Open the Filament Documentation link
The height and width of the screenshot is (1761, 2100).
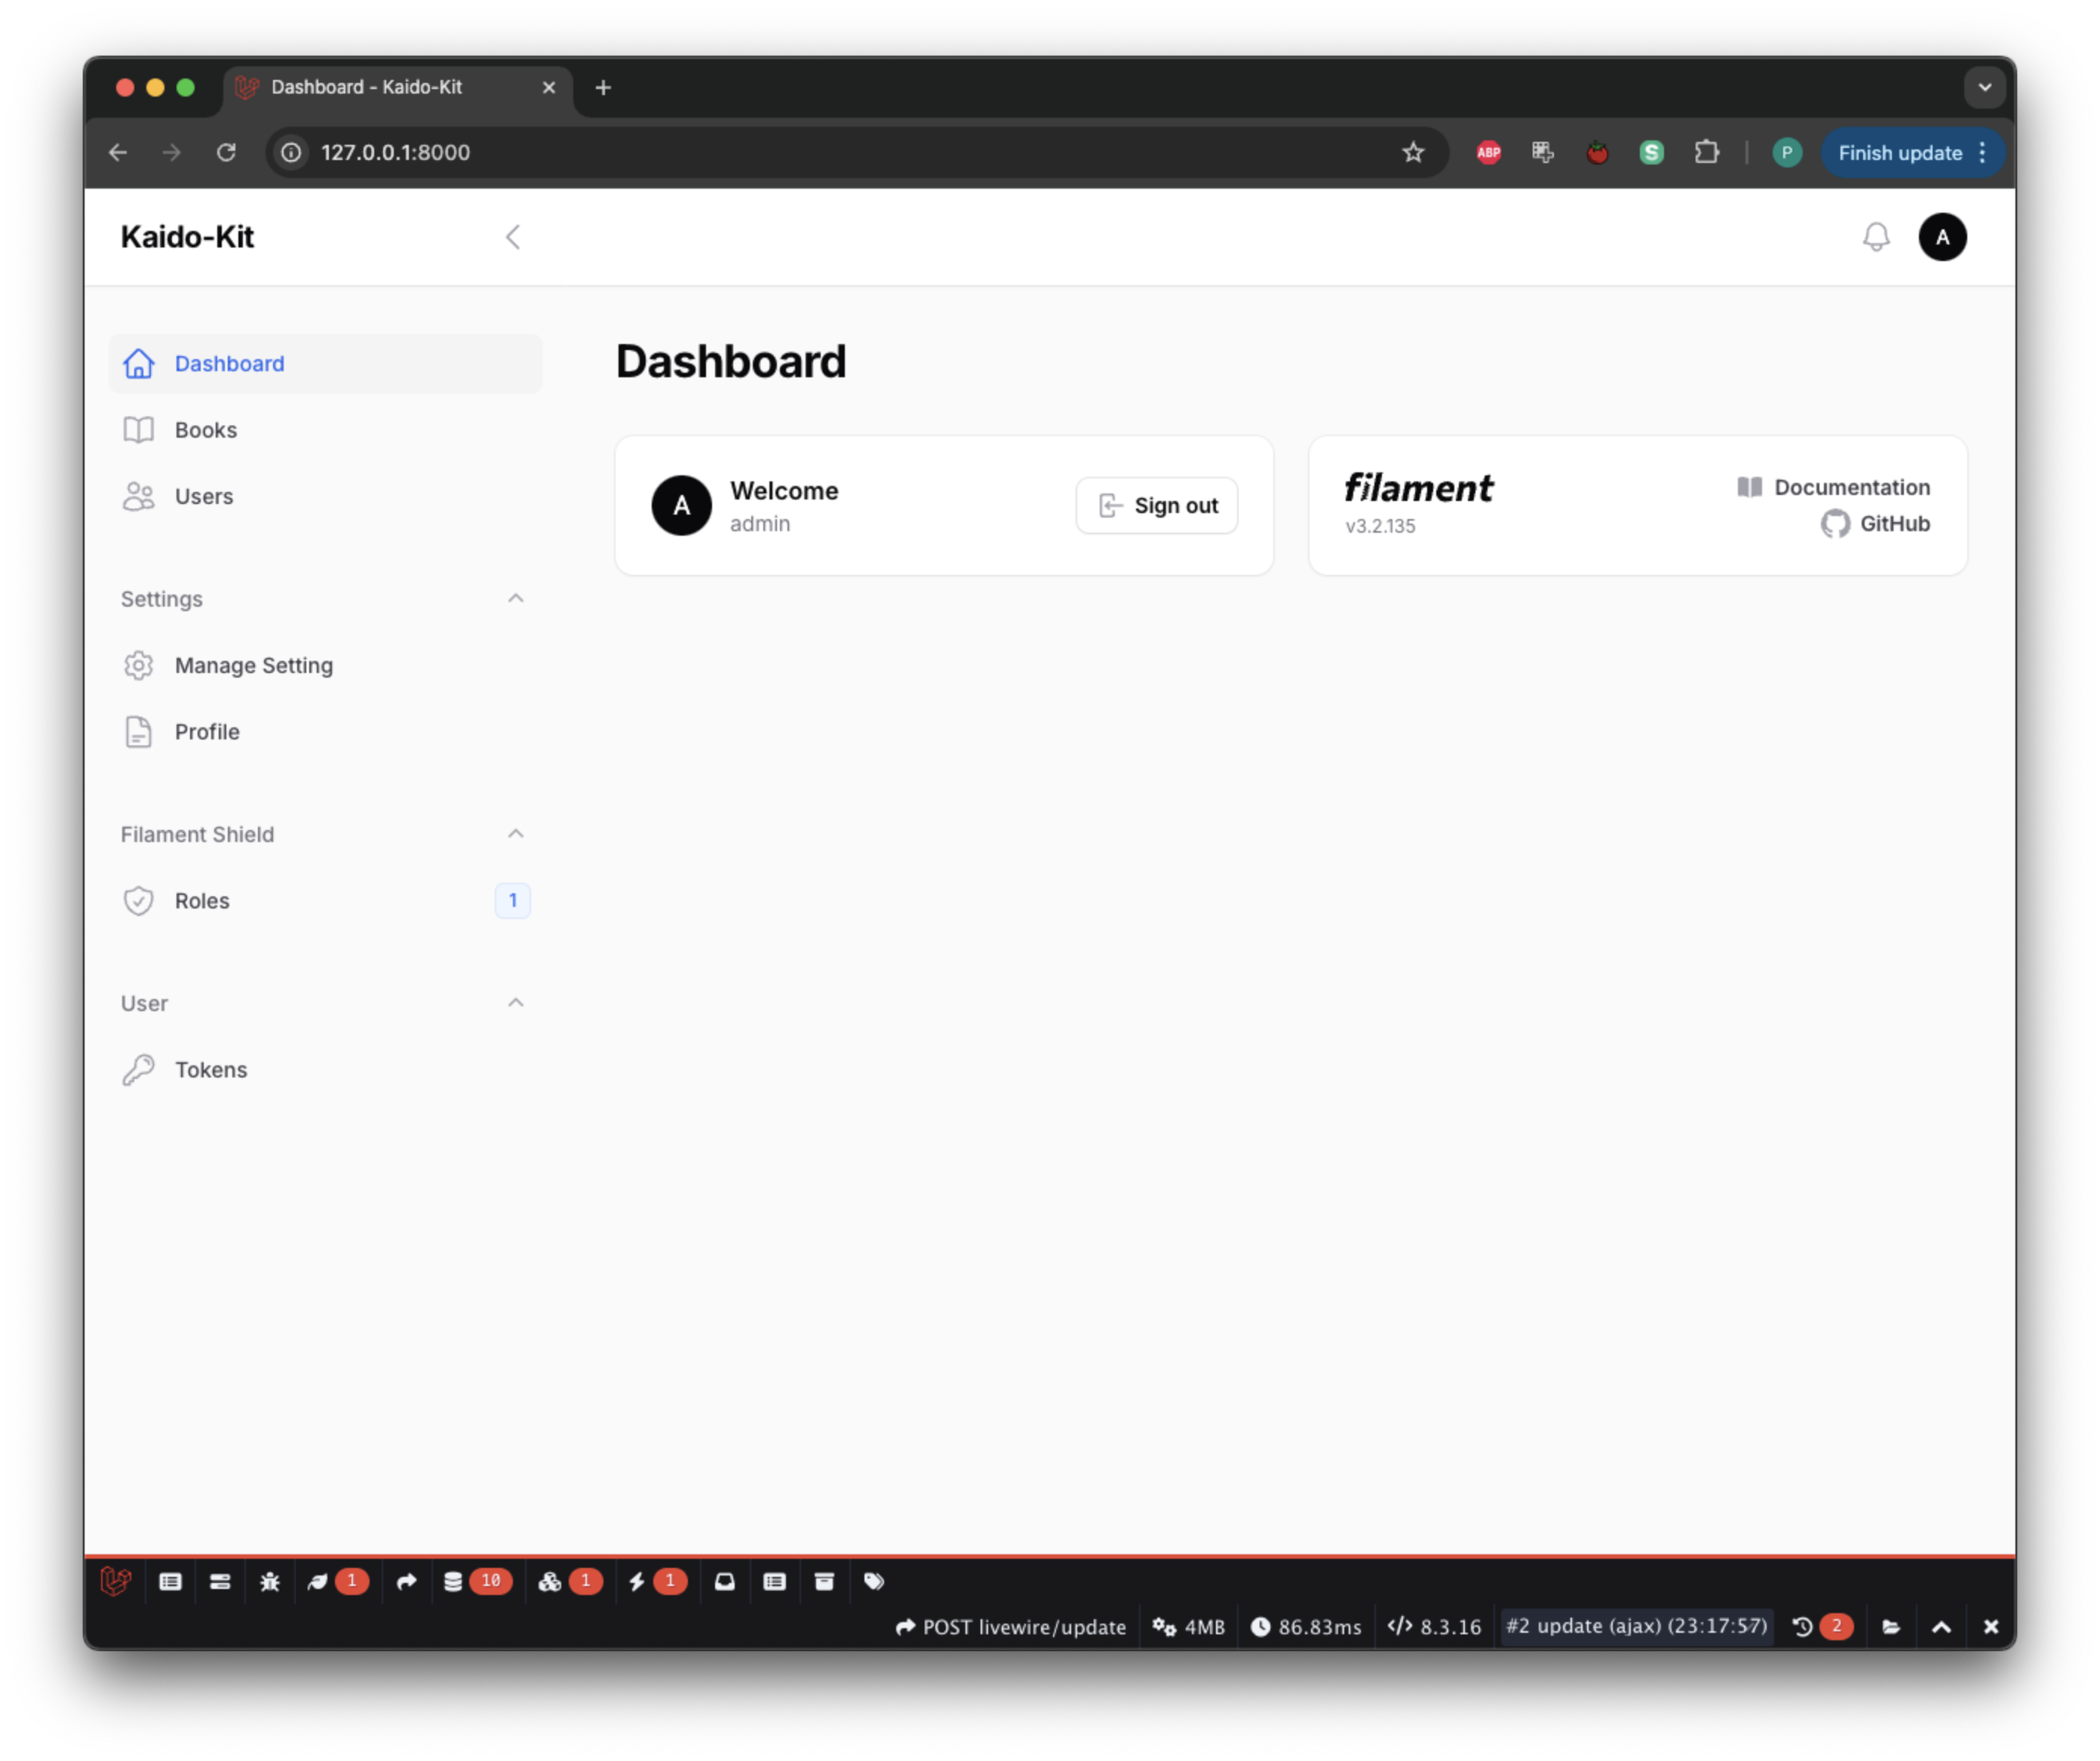1850,487
